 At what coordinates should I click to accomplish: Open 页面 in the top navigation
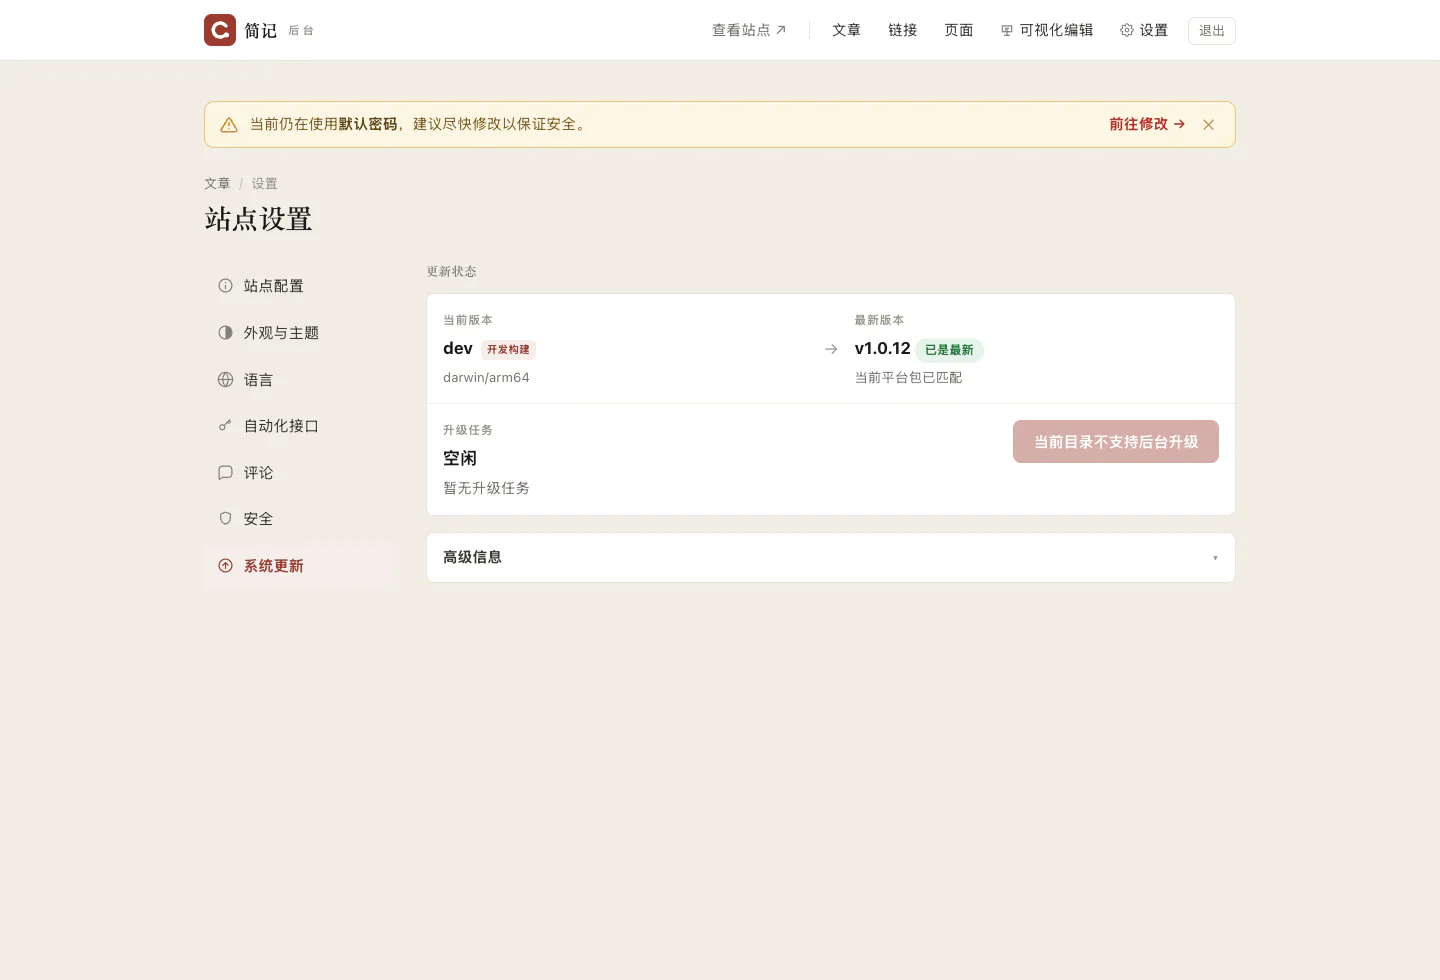click(958, 31)
